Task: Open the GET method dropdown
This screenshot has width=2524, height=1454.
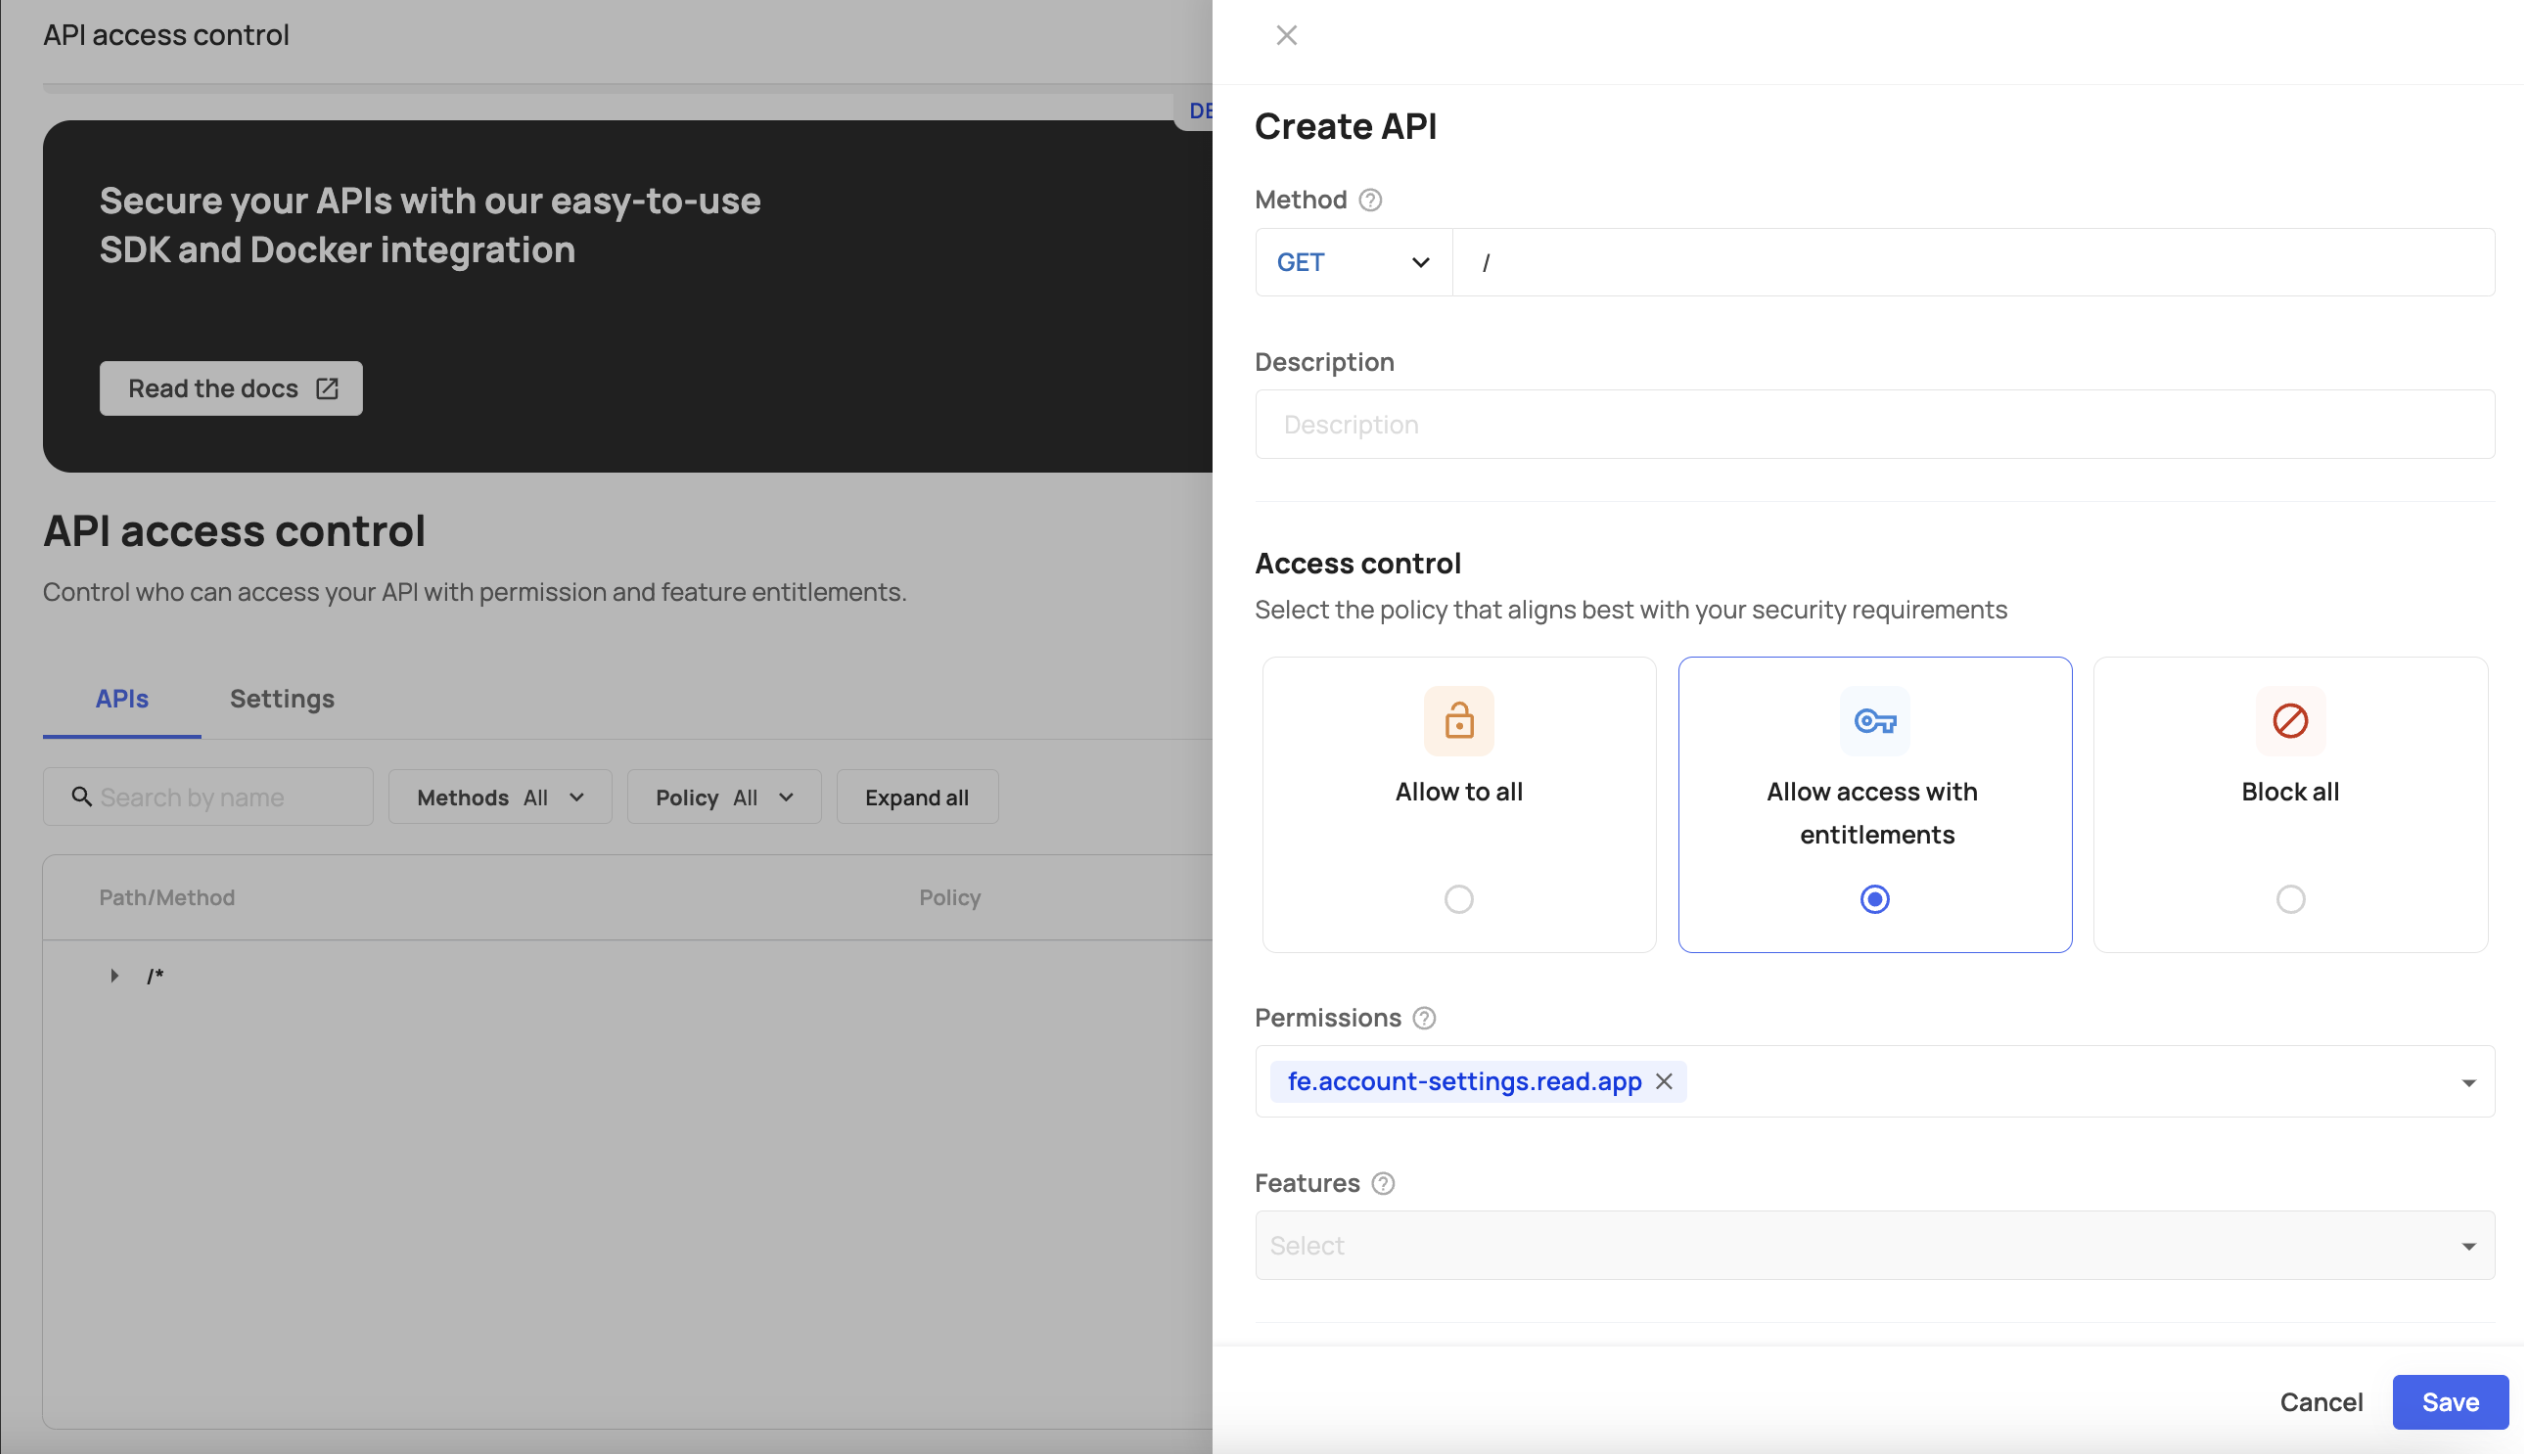Action: point(1352,262)
